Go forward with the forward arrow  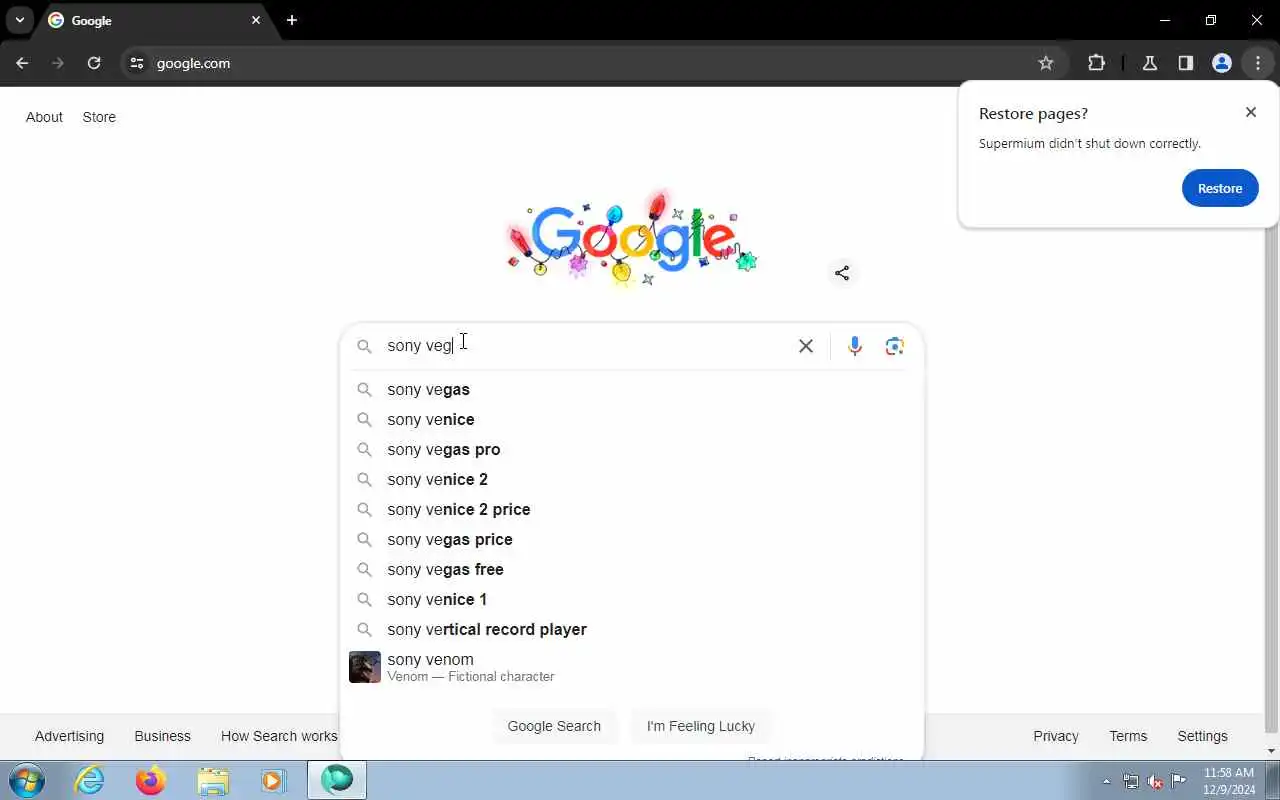pos(58,63)
